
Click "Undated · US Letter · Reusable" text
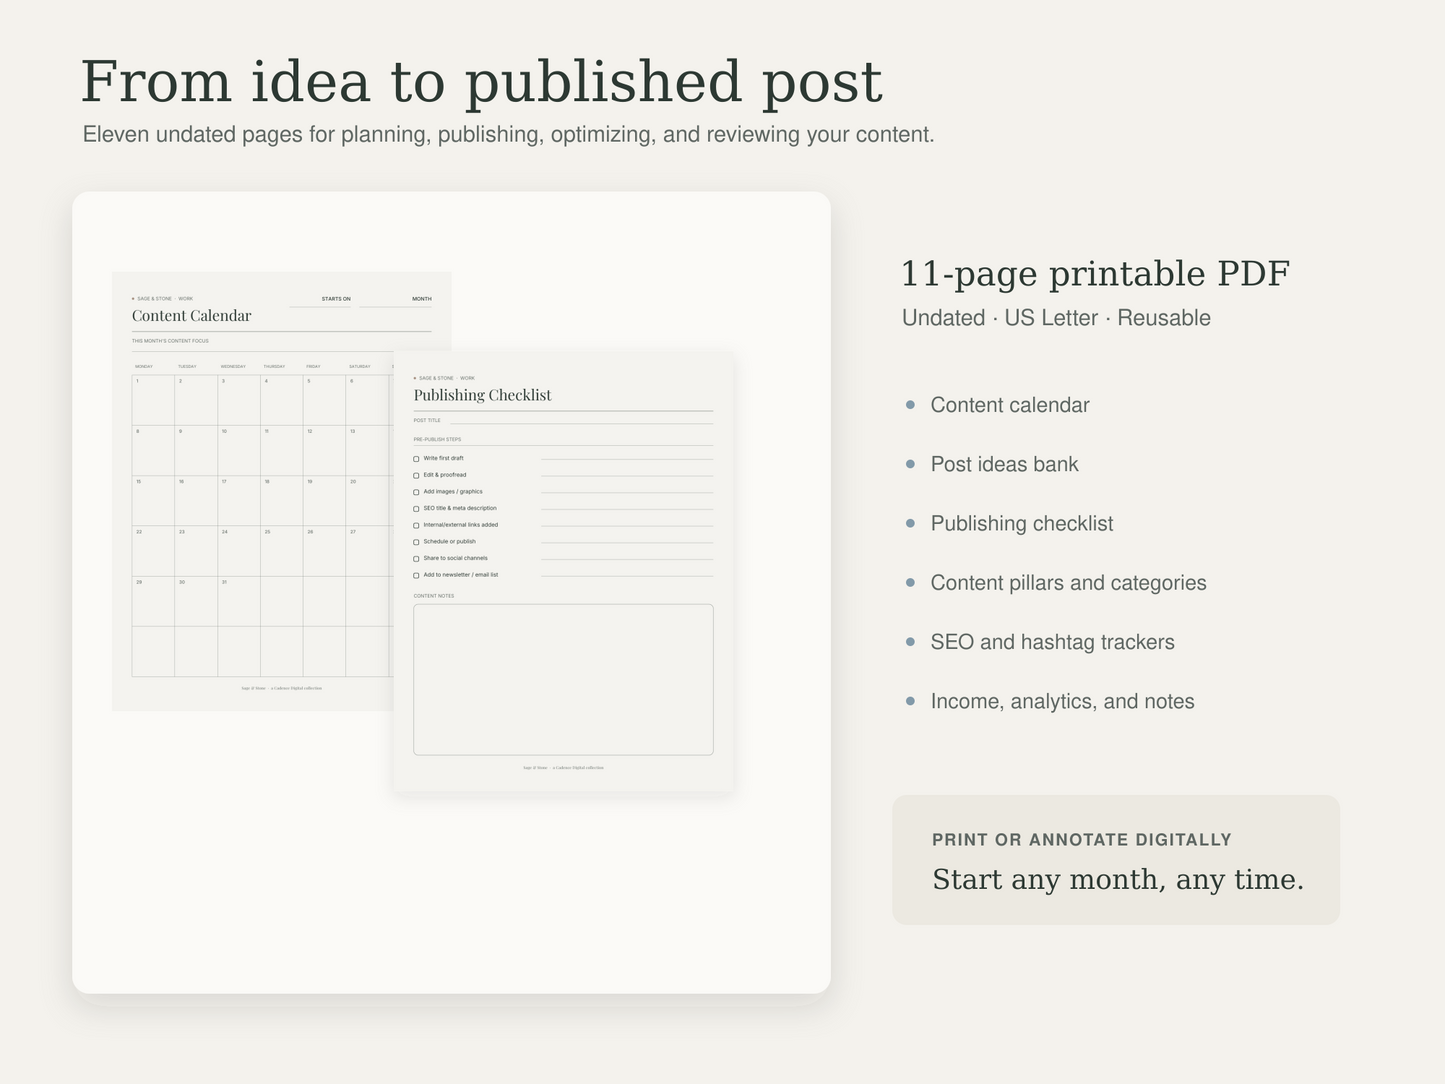tap(1056, 318)
